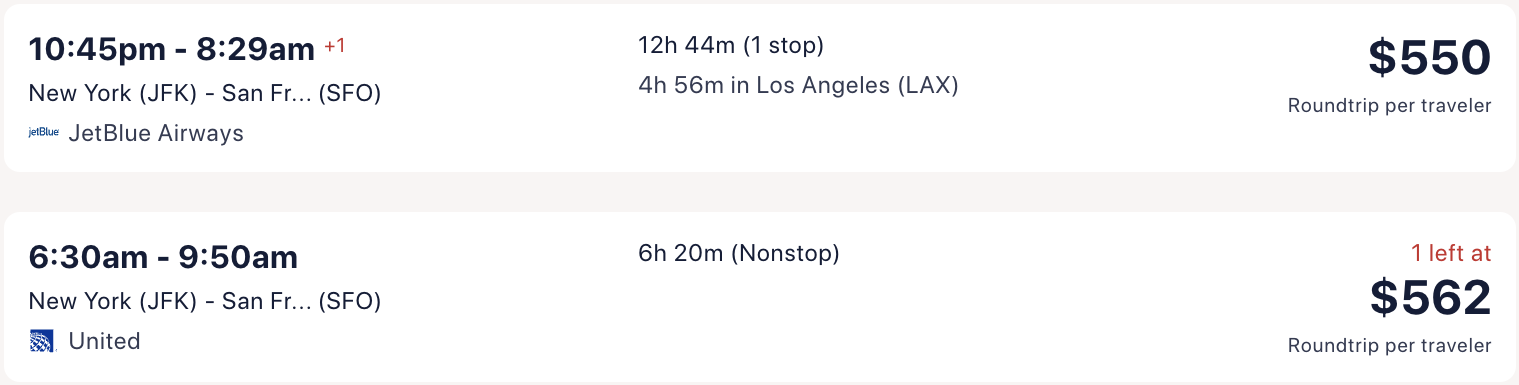1519x385 pixels.
Task: Click the $562 roundtrip price
Action: (1430, 297)
